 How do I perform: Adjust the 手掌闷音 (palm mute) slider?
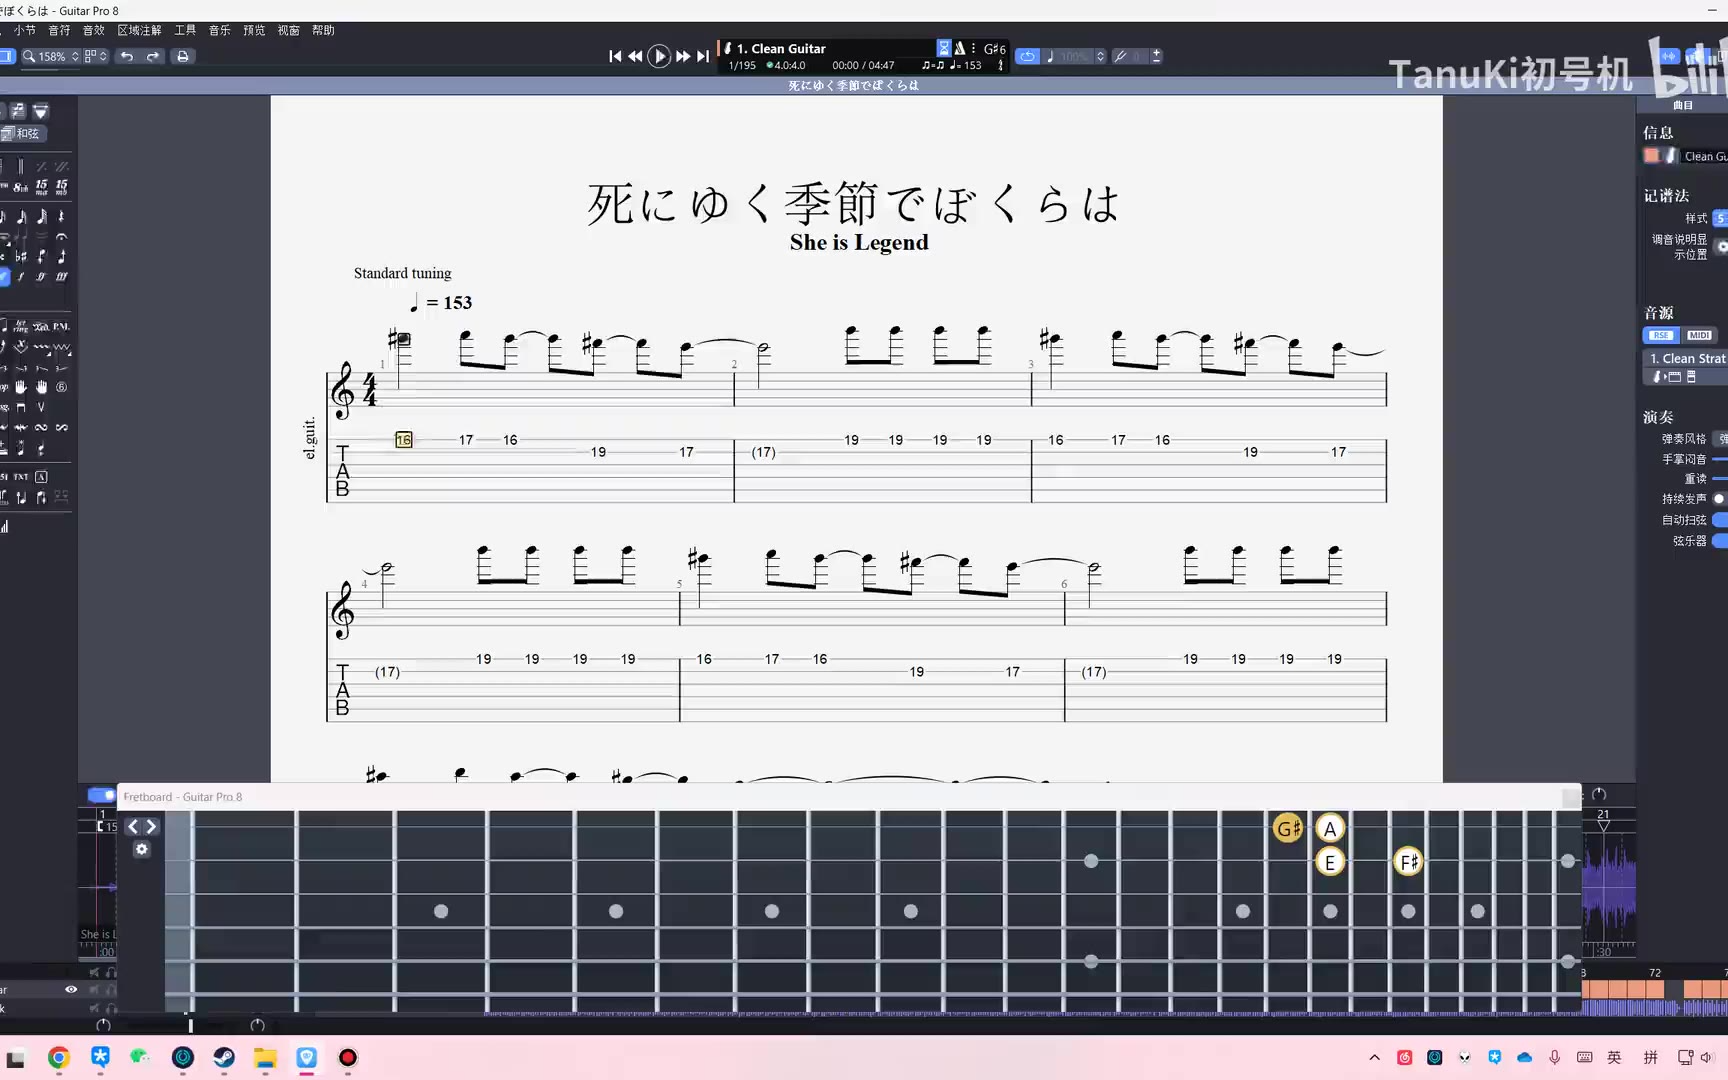tap(1720, 459)
